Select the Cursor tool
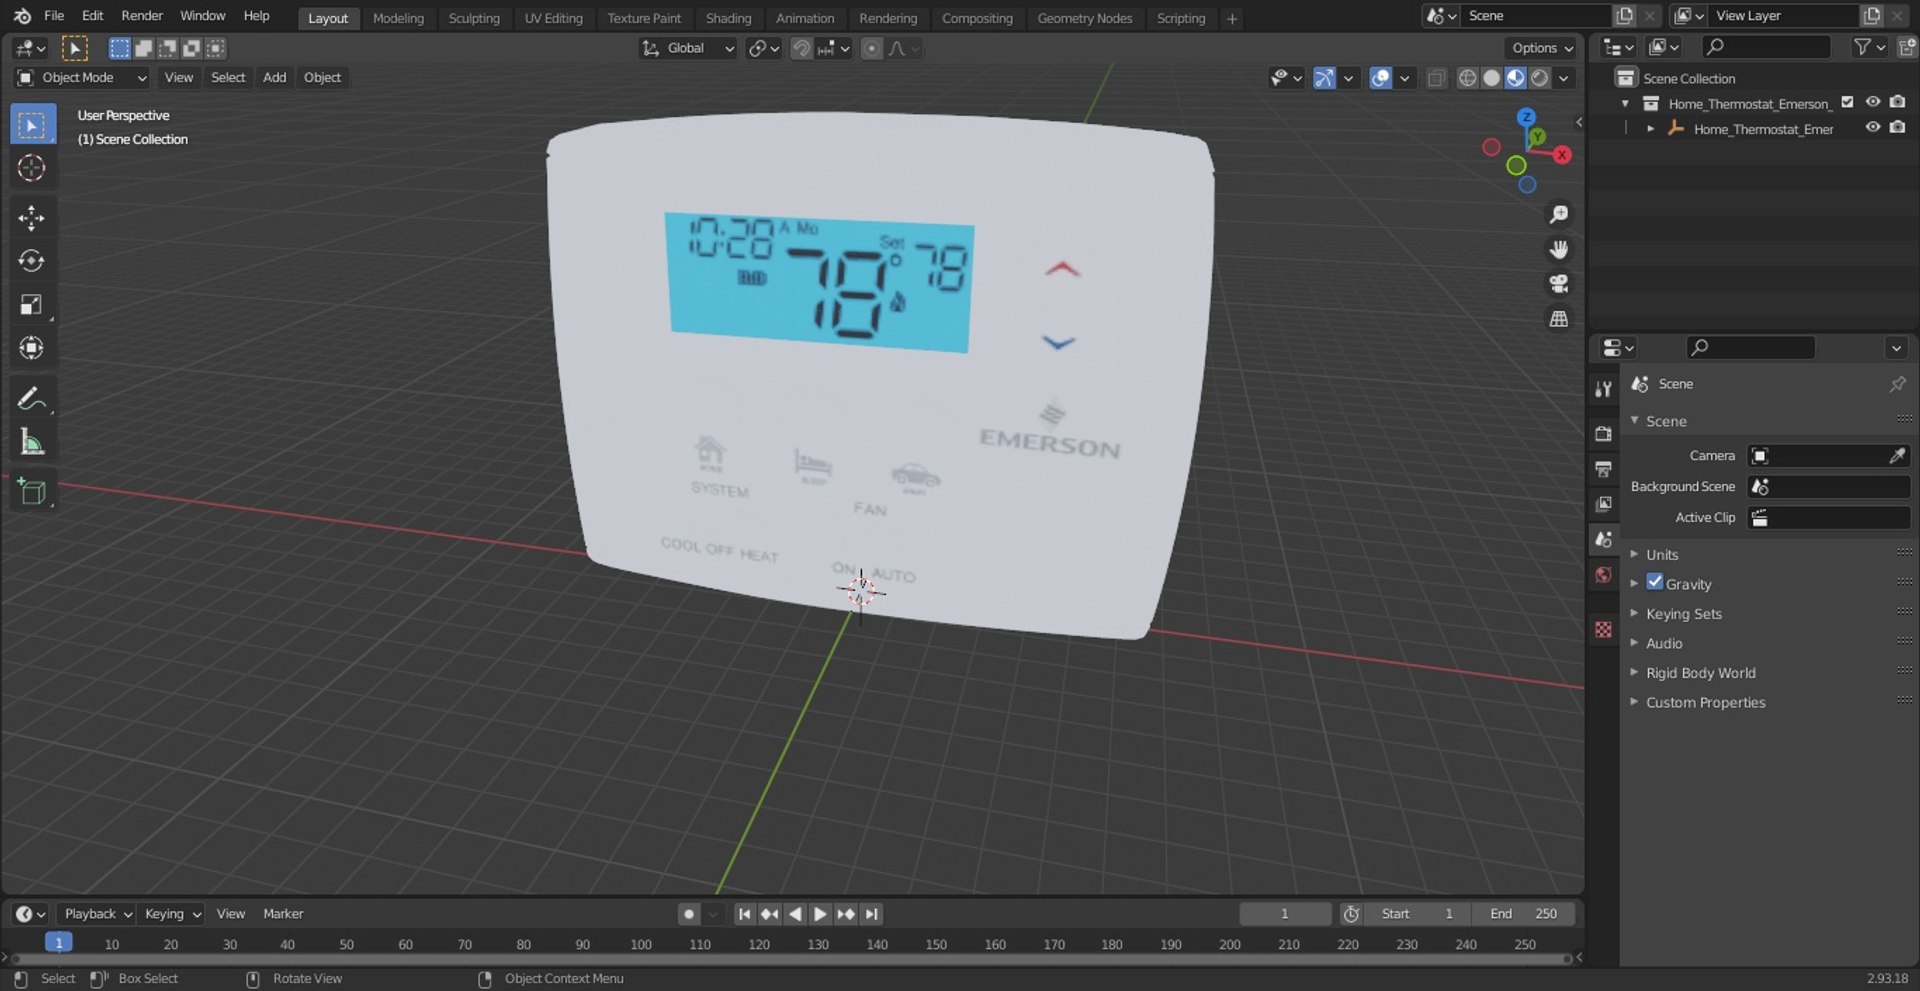 pyautogui.click(x=32, y=168)
